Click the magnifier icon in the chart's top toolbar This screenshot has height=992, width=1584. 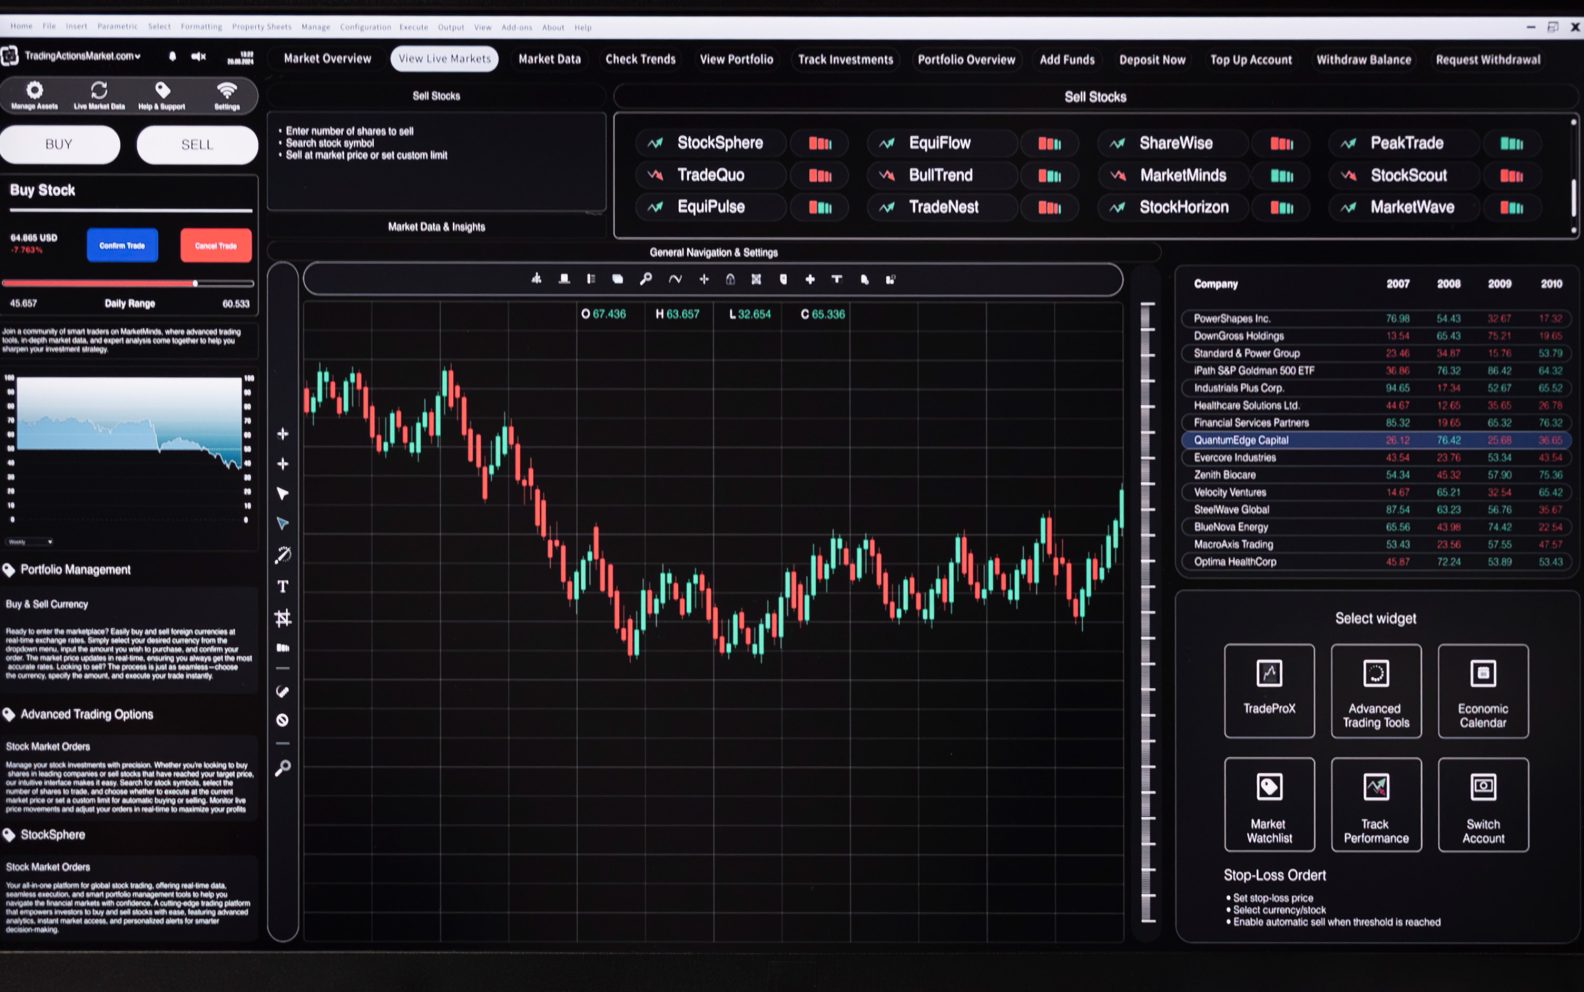[x=646, y=280]
